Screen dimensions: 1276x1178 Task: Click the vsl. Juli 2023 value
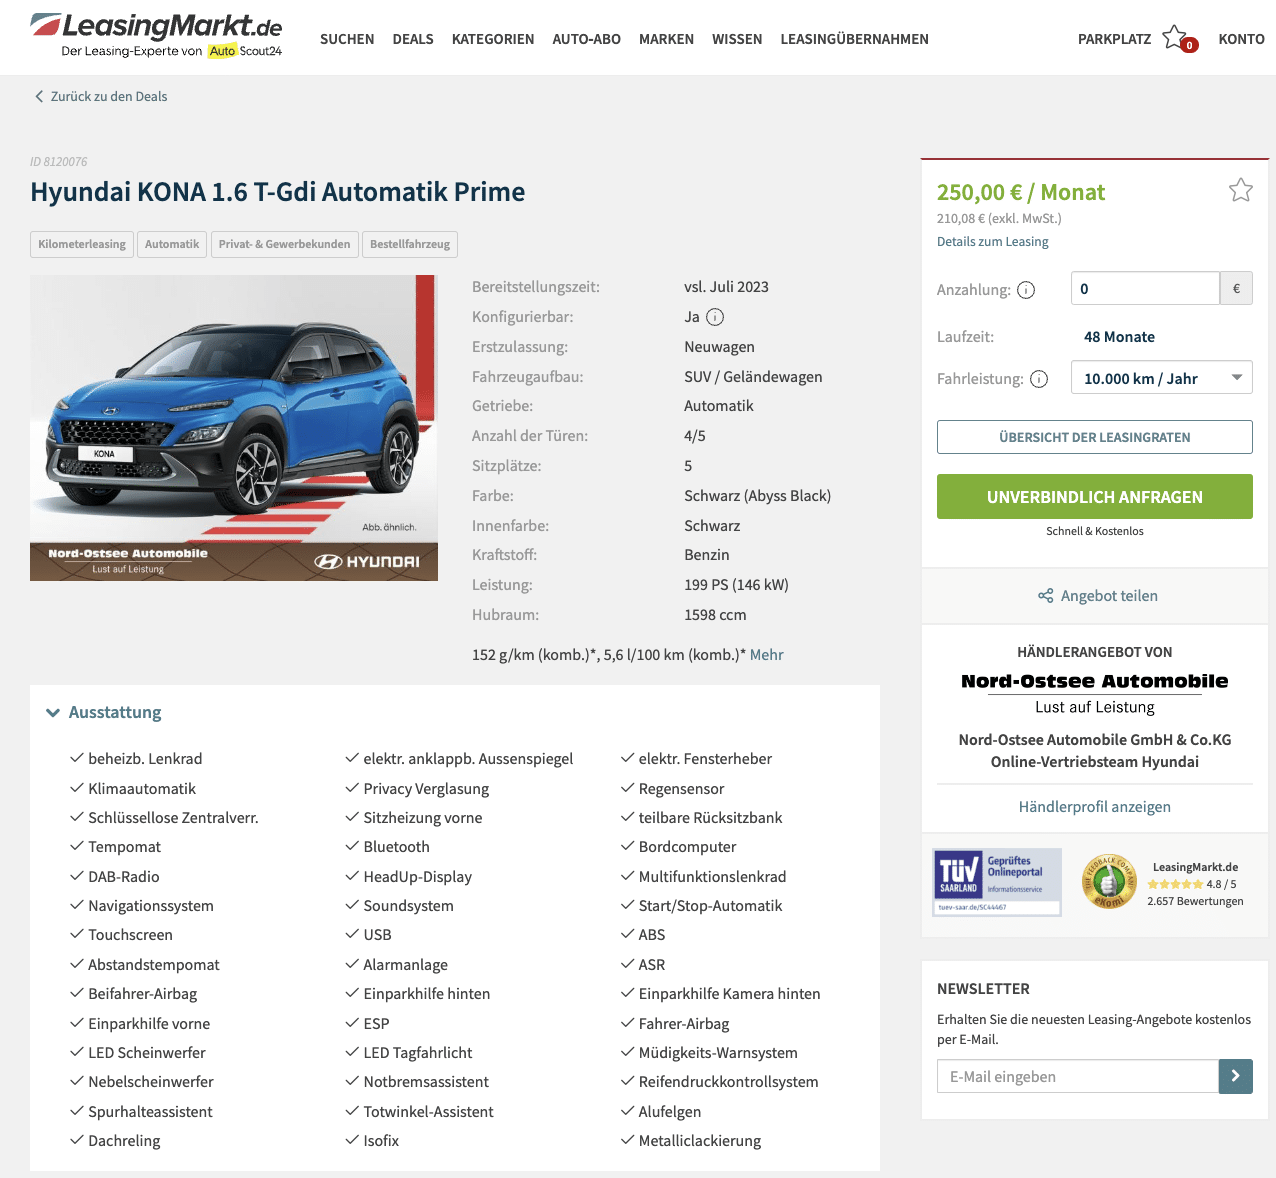click(x=726, y=287)
